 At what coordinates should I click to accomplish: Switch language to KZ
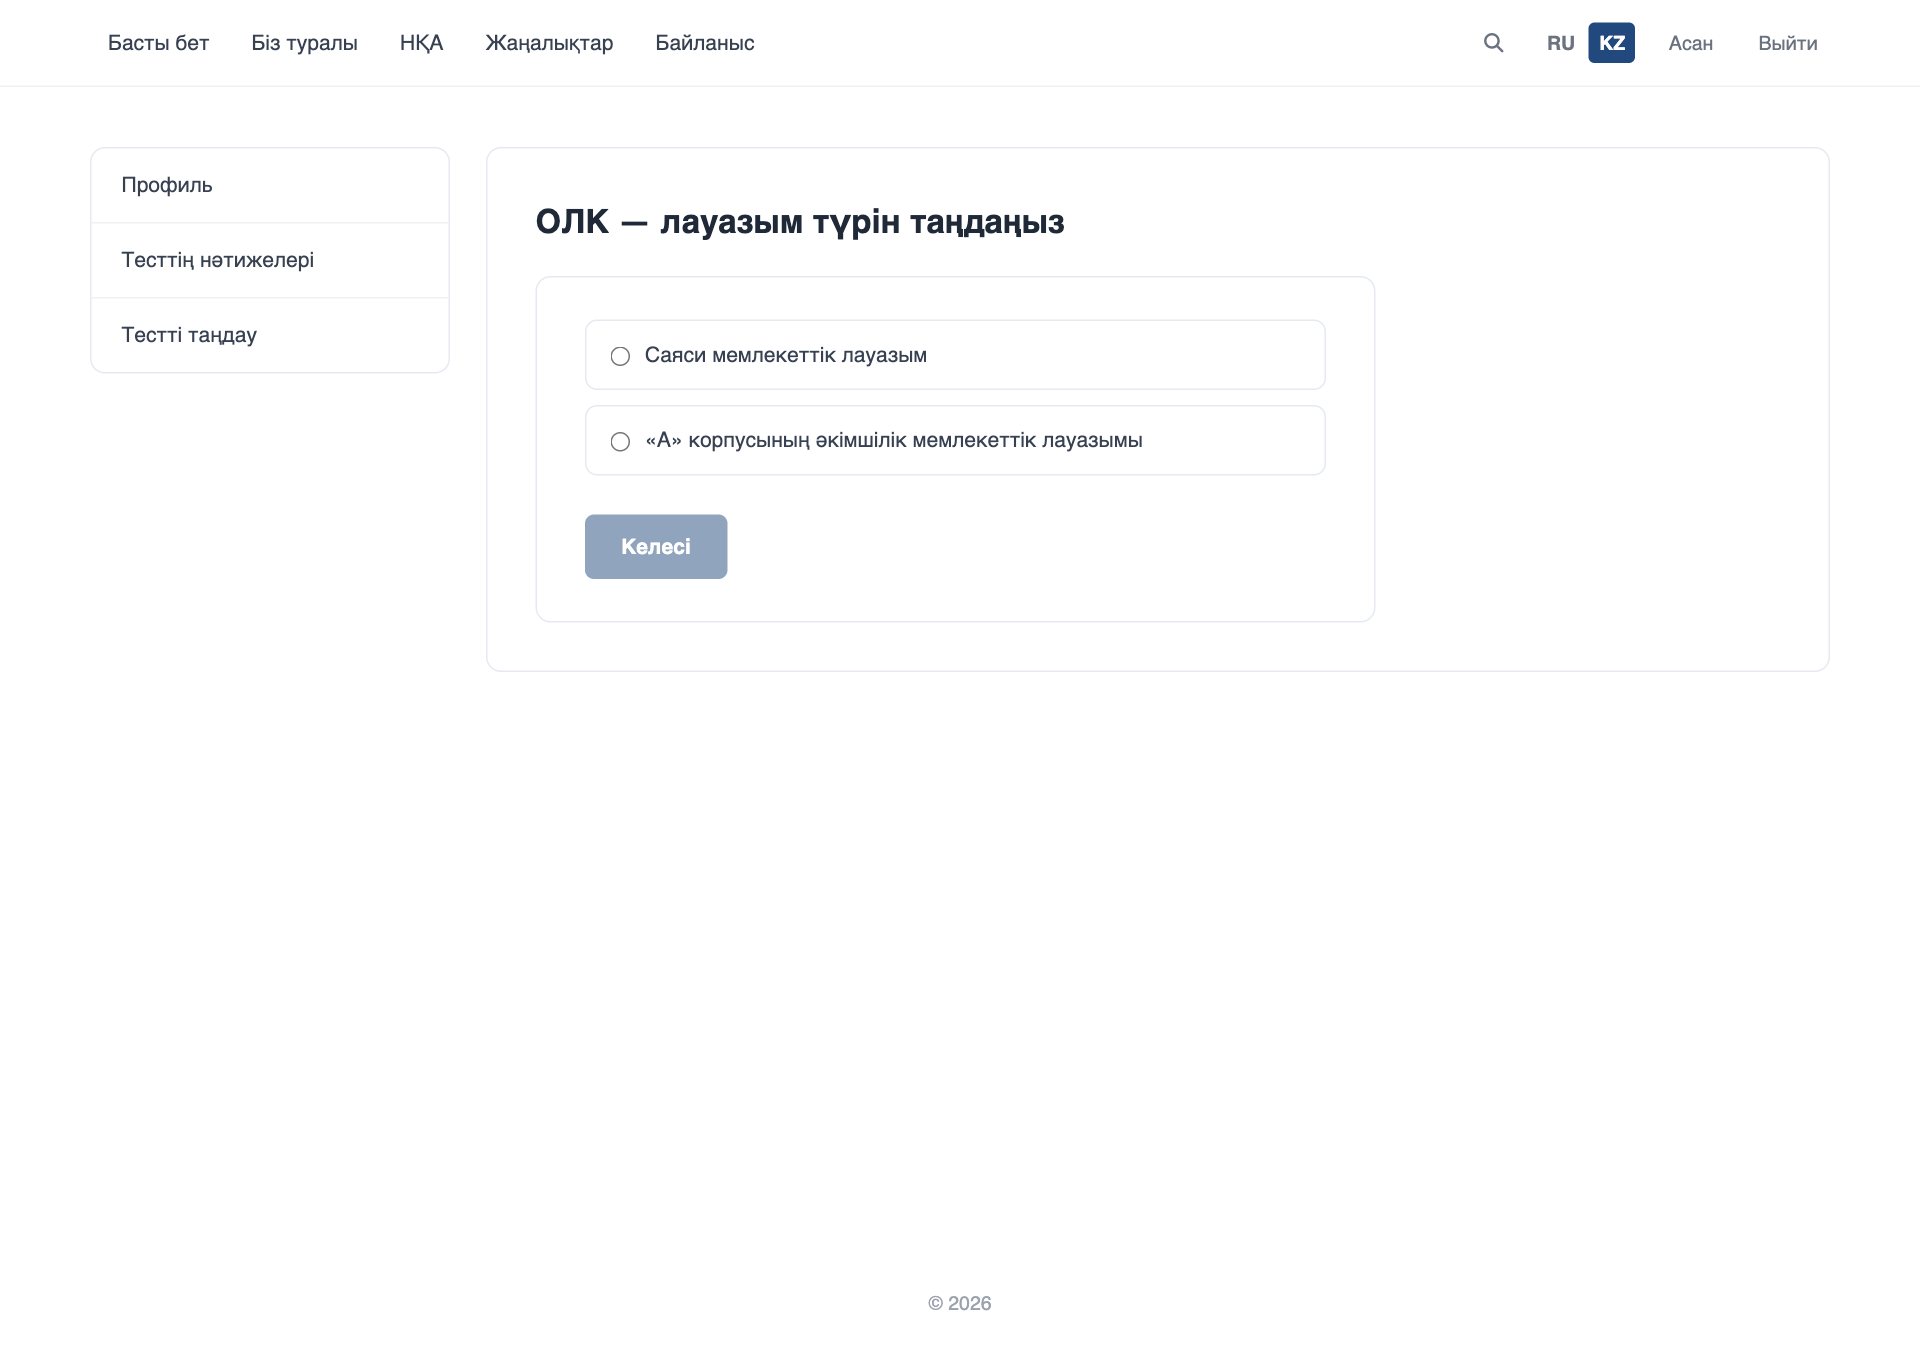pos(1611,43)
